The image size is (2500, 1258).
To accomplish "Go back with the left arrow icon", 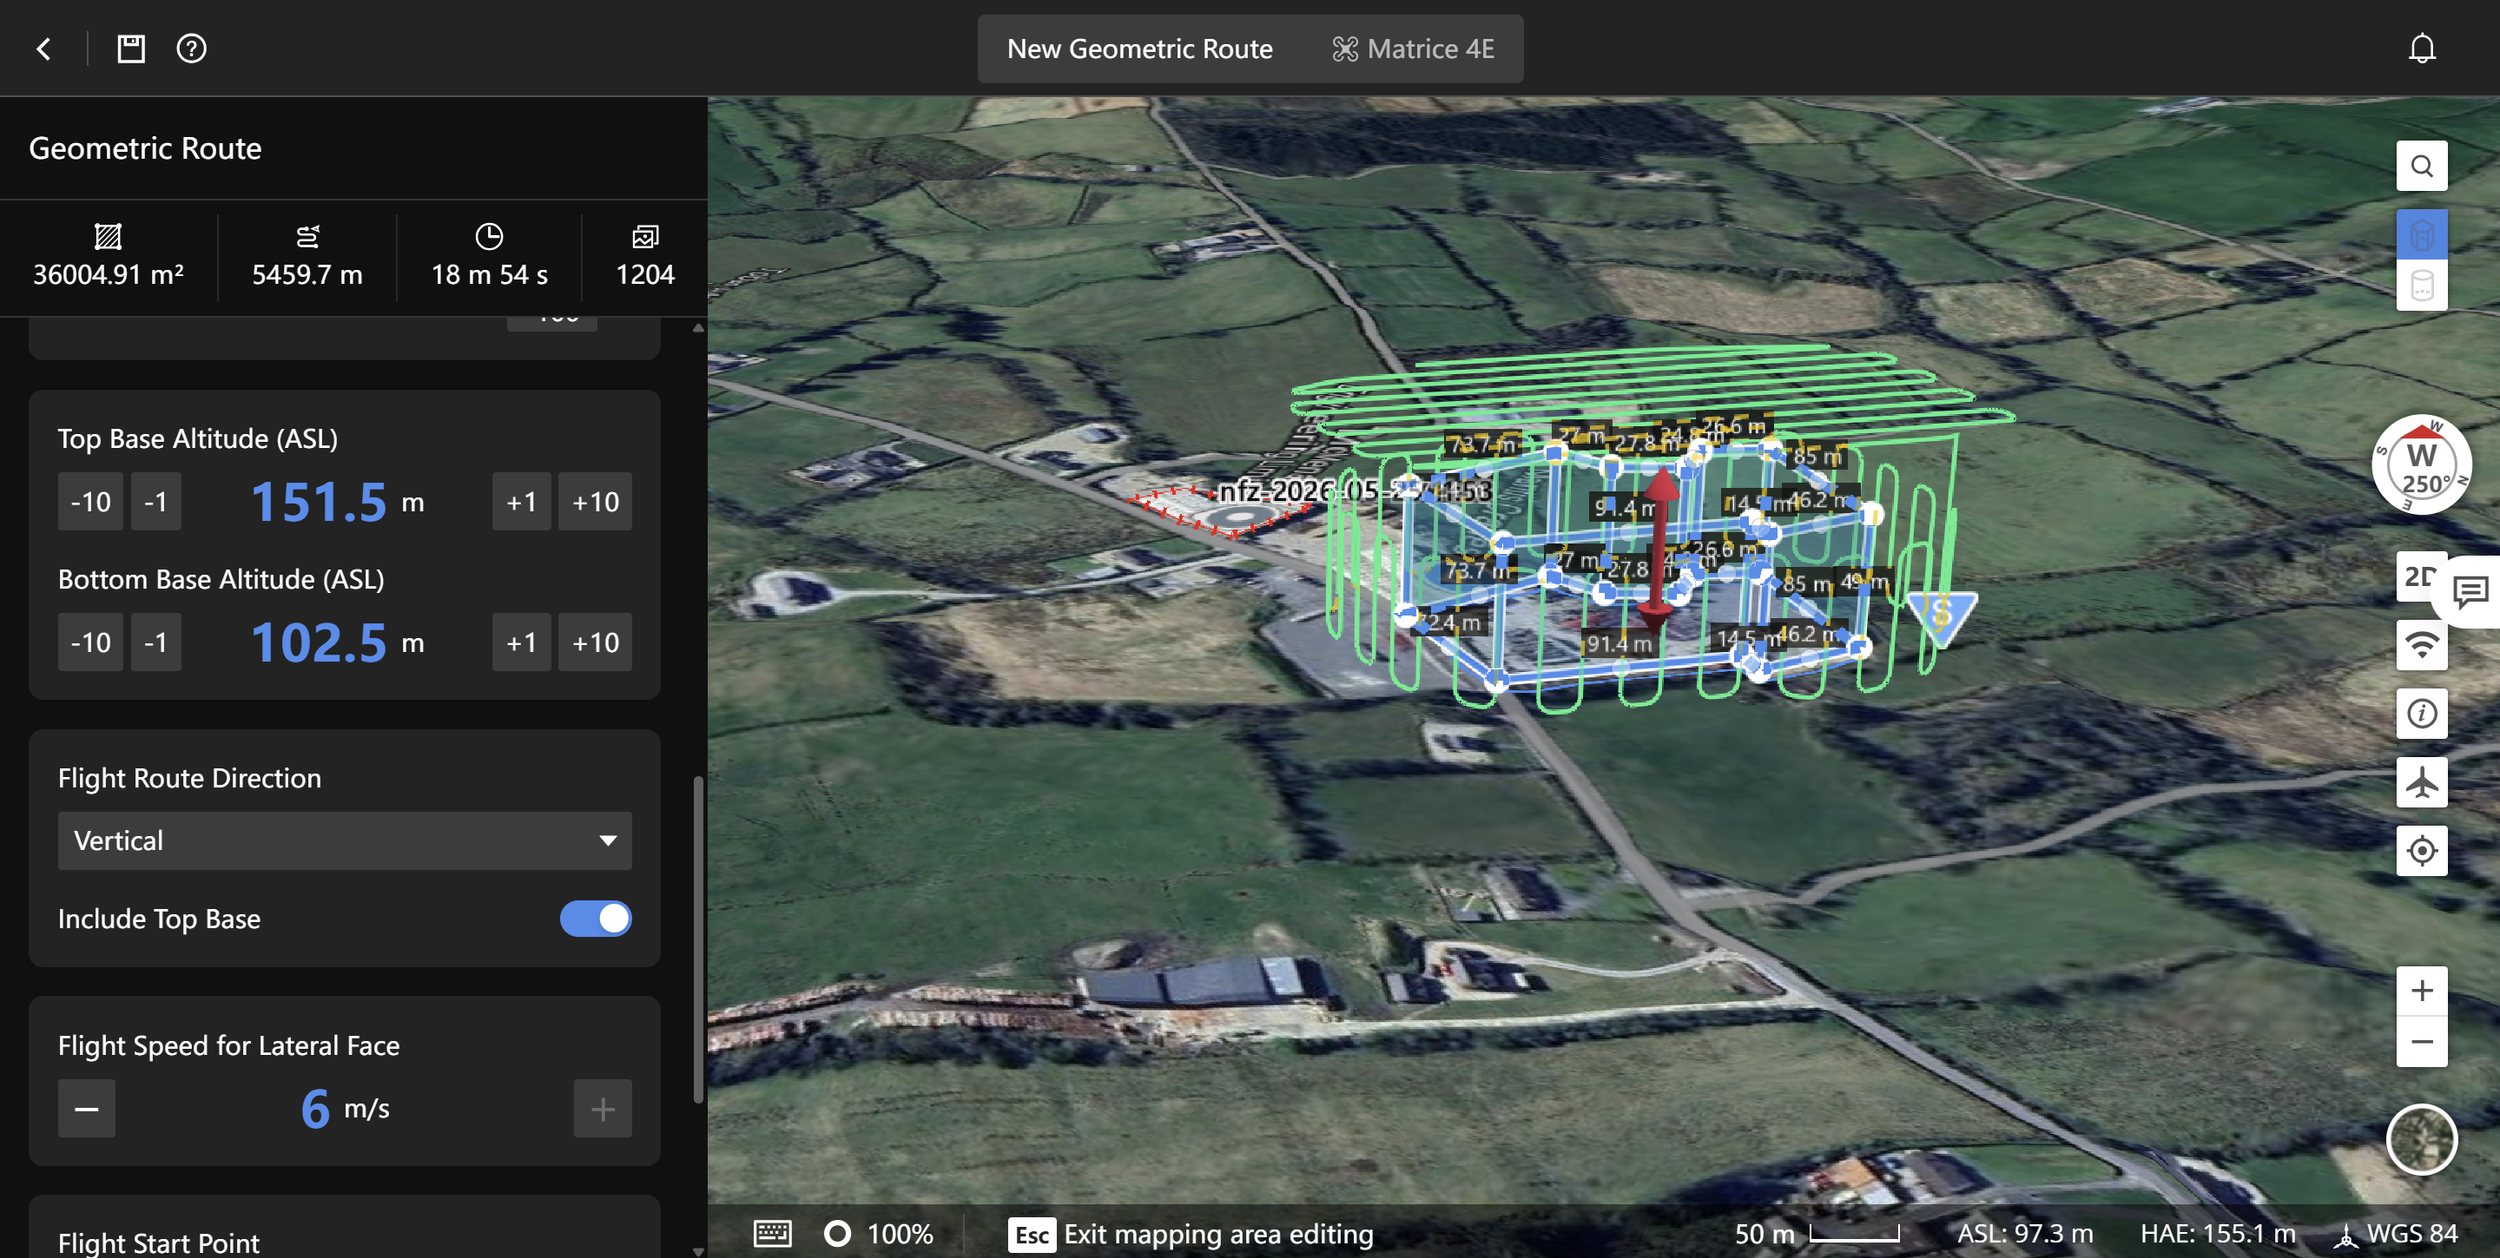I will 44,48.
